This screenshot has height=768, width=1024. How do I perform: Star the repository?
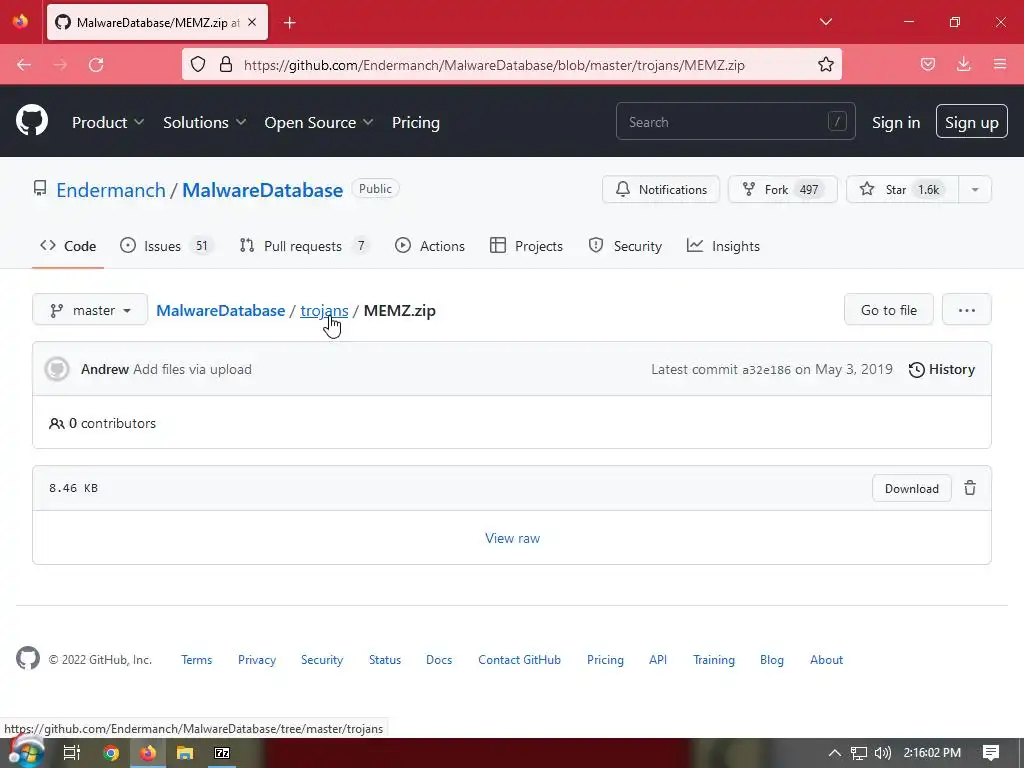point(903,189)
